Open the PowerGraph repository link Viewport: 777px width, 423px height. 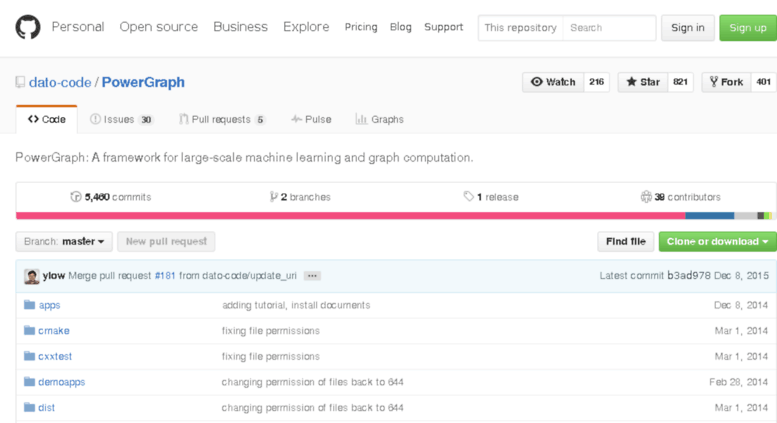[x=143, y=82]
